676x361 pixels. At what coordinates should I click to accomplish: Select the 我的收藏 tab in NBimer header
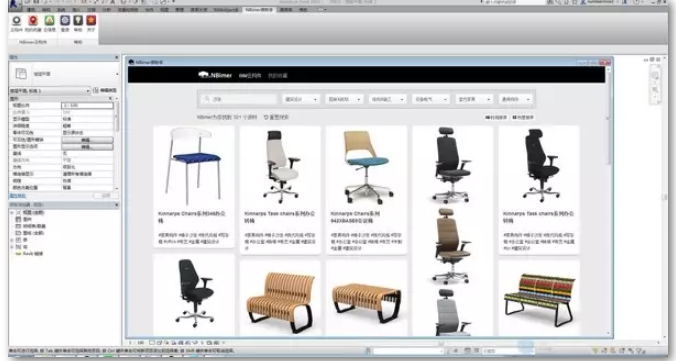coord(278,75)
